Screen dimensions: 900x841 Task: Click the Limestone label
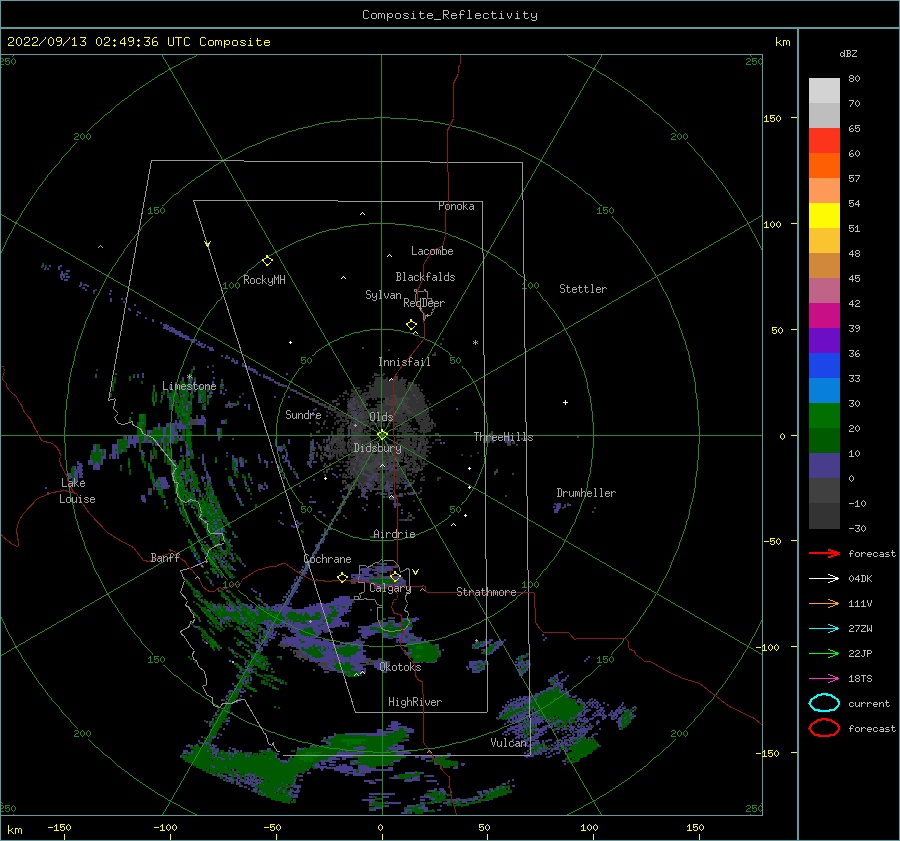(x=189, y=386)
